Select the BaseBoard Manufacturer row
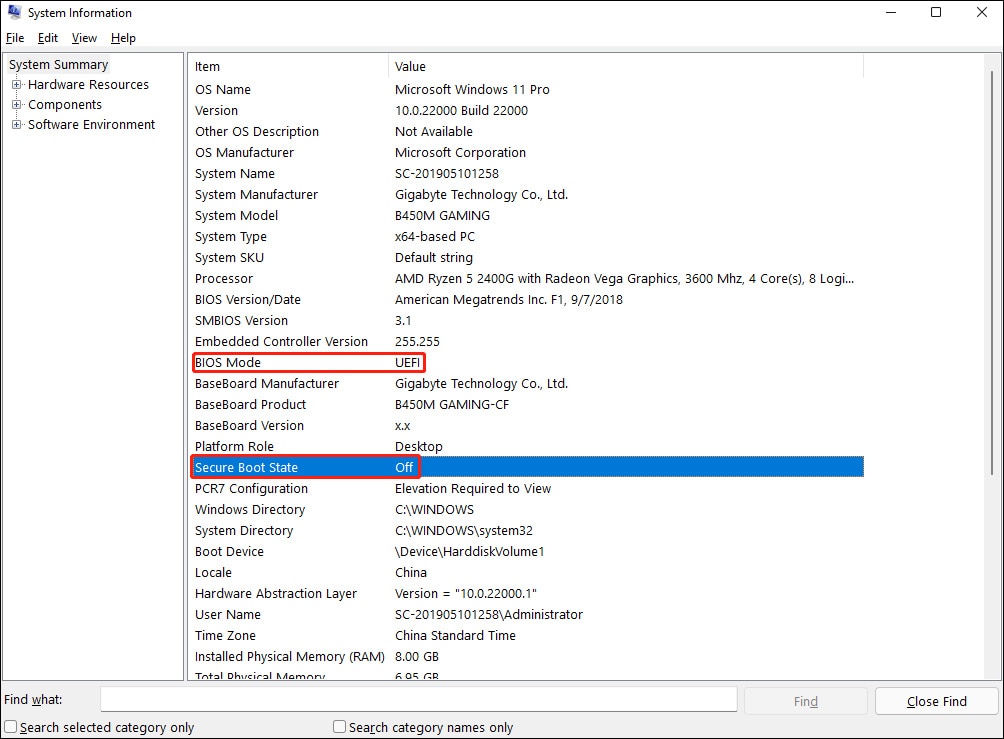This screenshot has width=1004, height=739. 527,384
